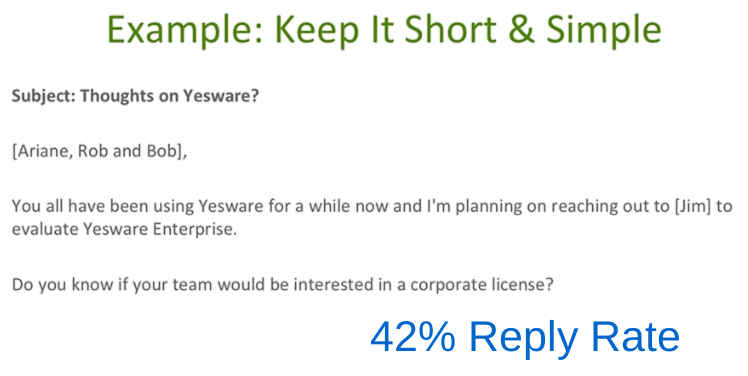
Task: Click the phrase 'reaching out to'
Action: click(610, 207)
